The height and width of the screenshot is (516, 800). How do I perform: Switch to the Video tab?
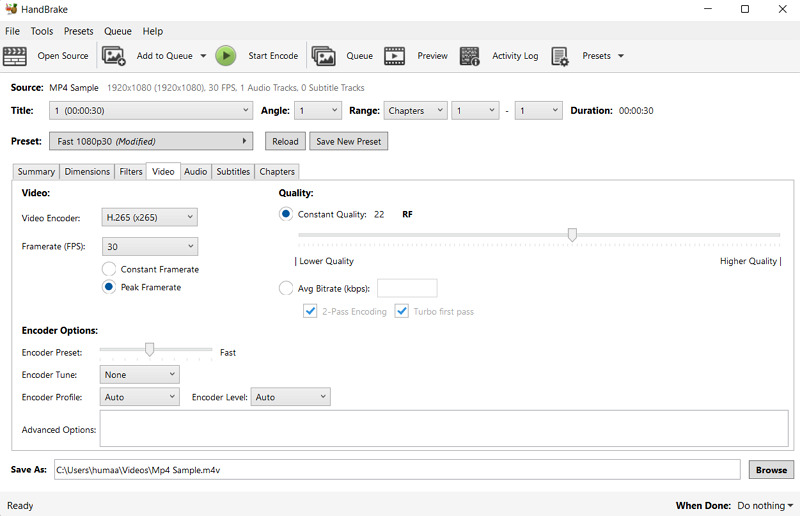point(163,171)
